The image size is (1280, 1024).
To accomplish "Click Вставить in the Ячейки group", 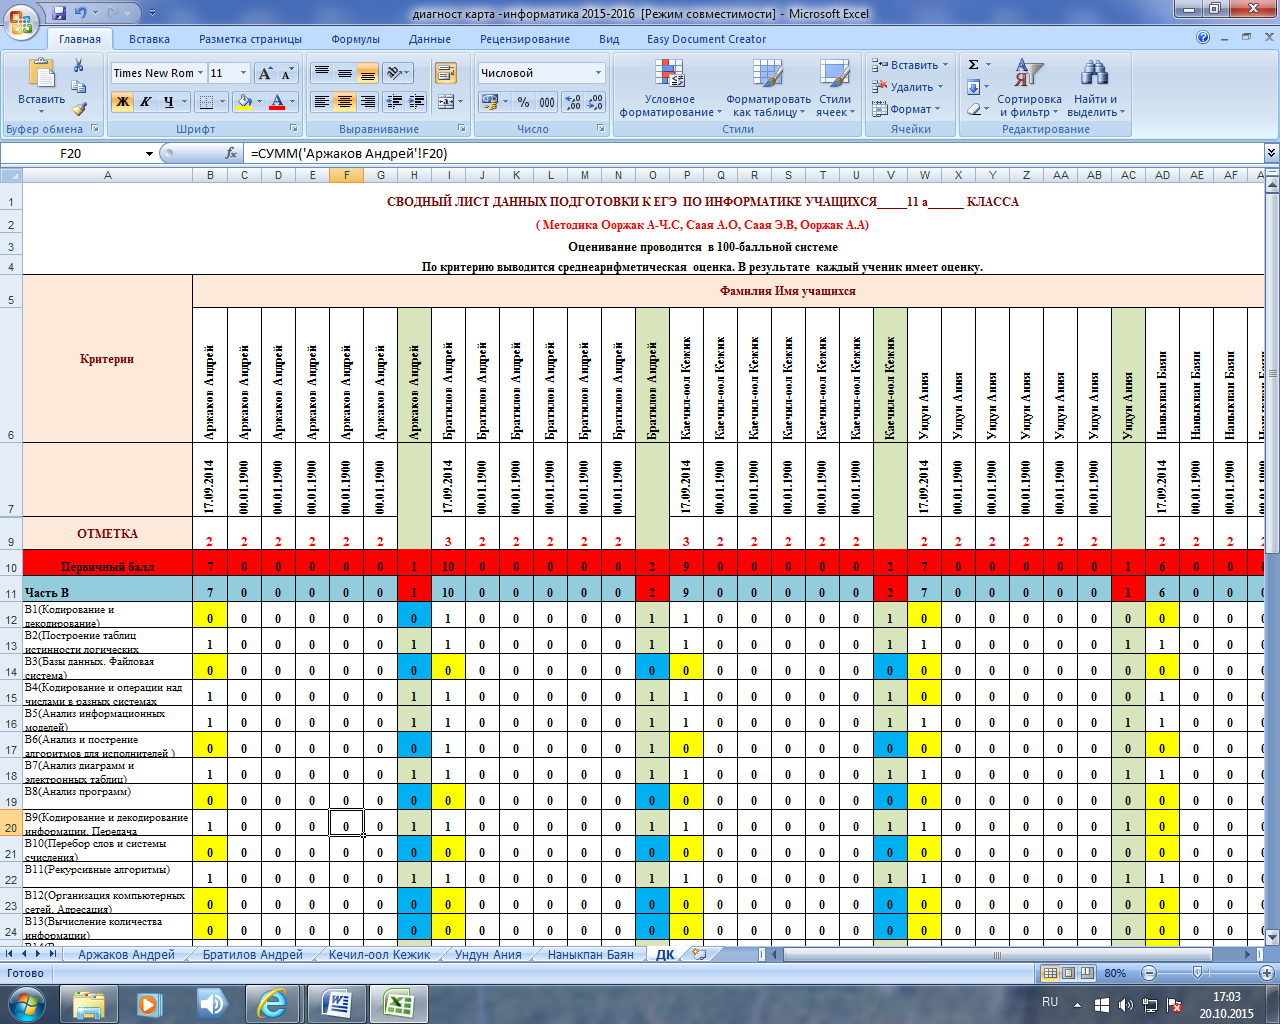I will pyautogui.click(x=909, y=65).
